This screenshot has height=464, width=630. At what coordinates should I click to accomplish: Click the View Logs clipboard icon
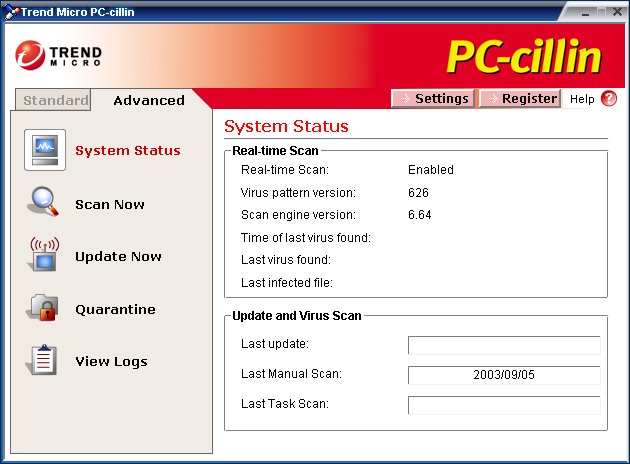coord(42,360)
